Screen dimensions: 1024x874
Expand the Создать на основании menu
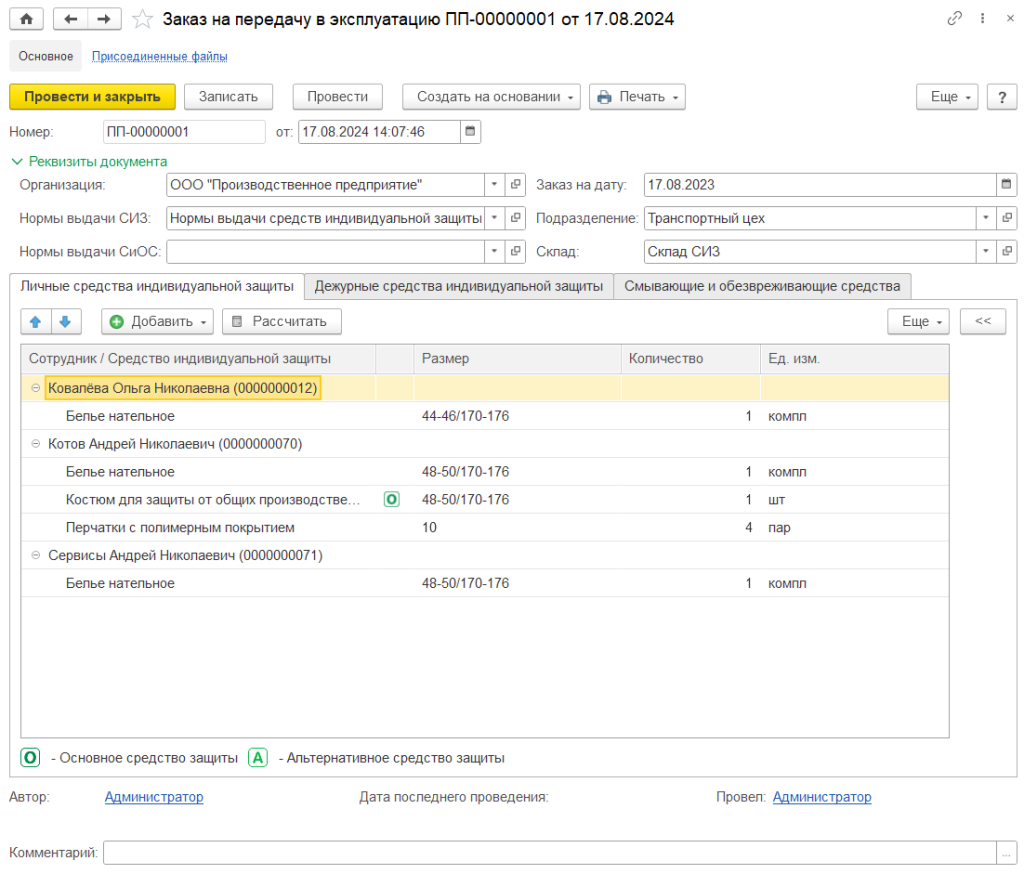tap(491, 96)
